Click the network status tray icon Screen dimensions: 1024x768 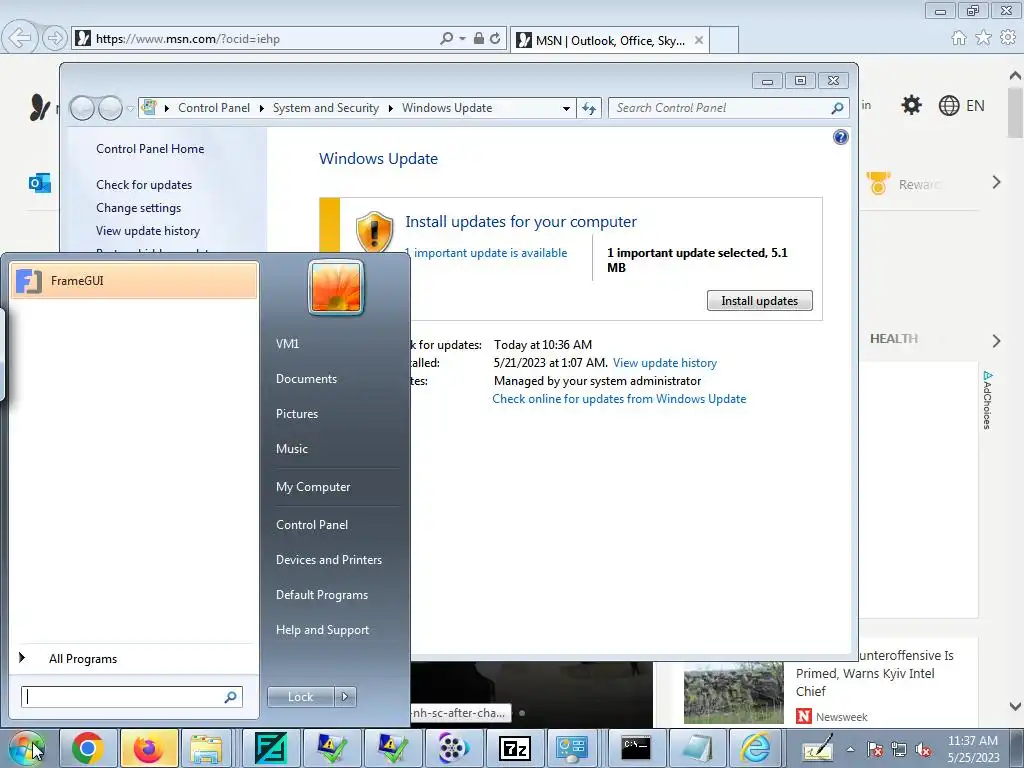(899, 750)
